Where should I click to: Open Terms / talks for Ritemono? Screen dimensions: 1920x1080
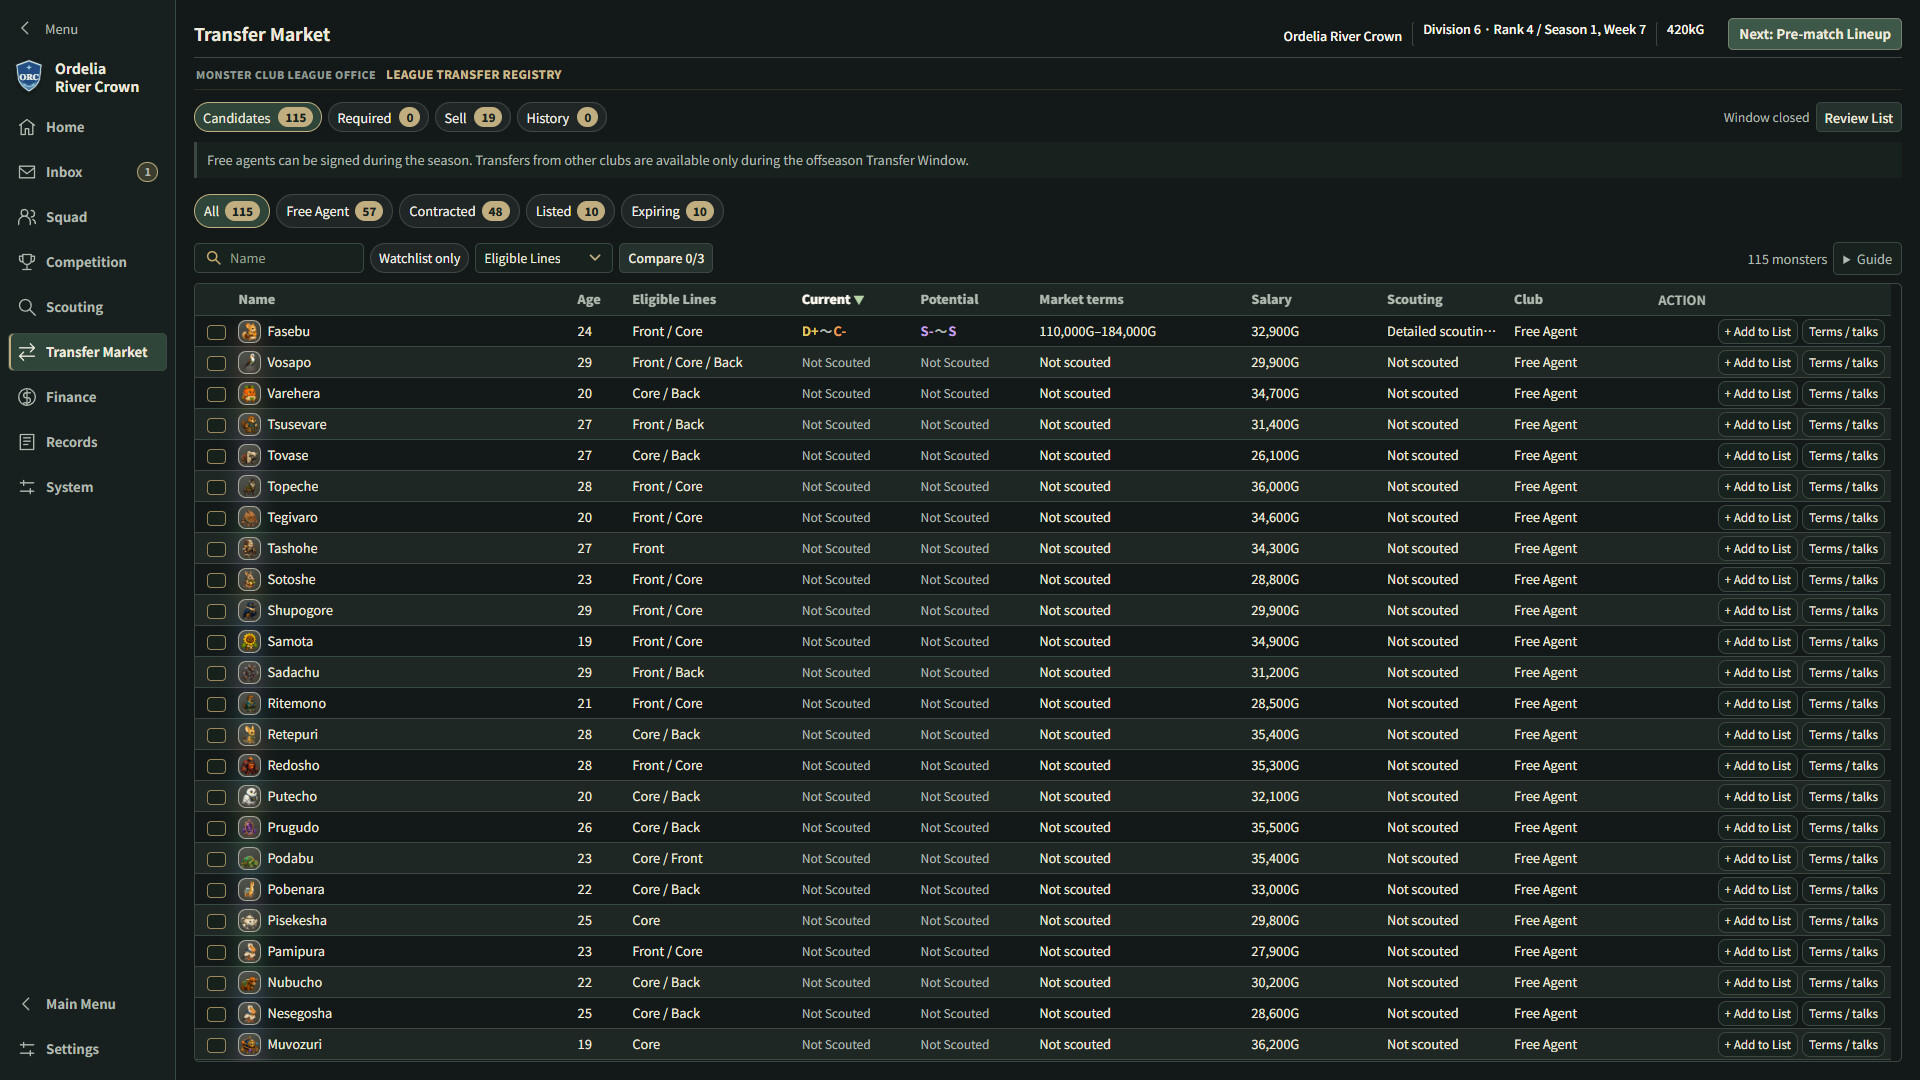pos(1843,704)
